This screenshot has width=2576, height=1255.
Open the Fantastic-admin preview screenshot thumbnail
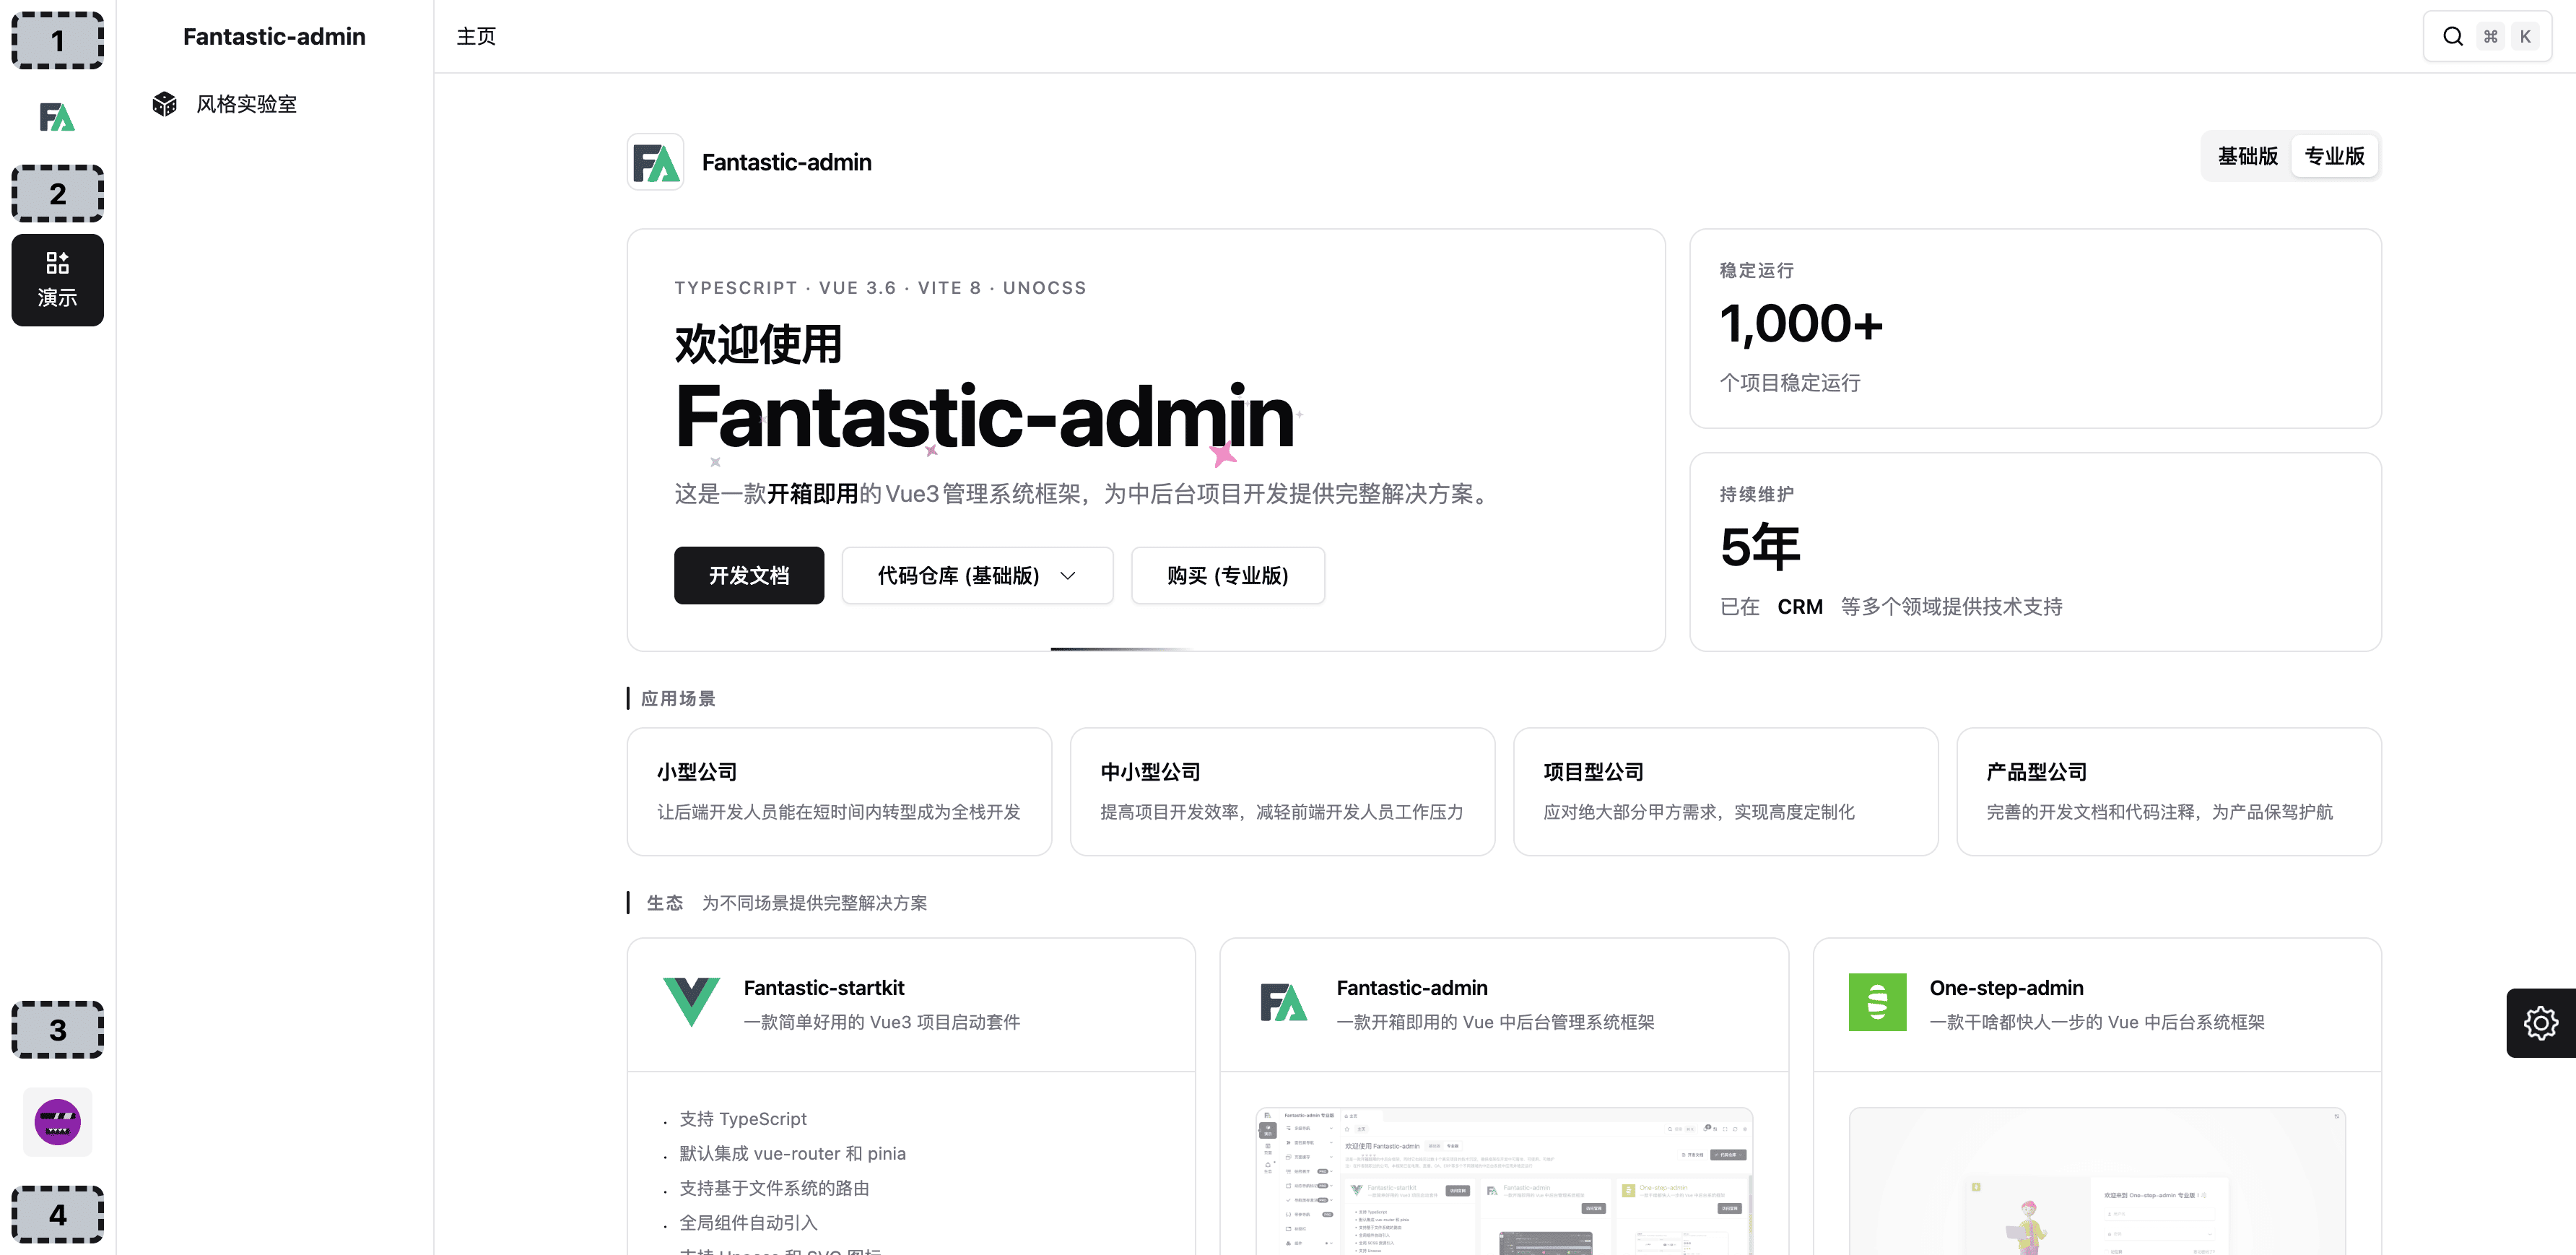pyautogui.click(x=1504, y=1181)
